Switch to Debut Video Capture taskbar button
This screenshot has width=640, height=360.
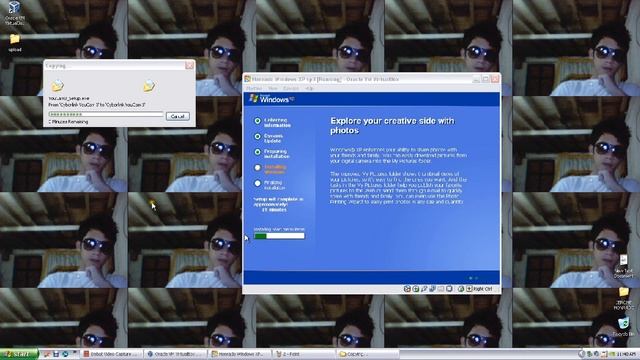[112, 354]
